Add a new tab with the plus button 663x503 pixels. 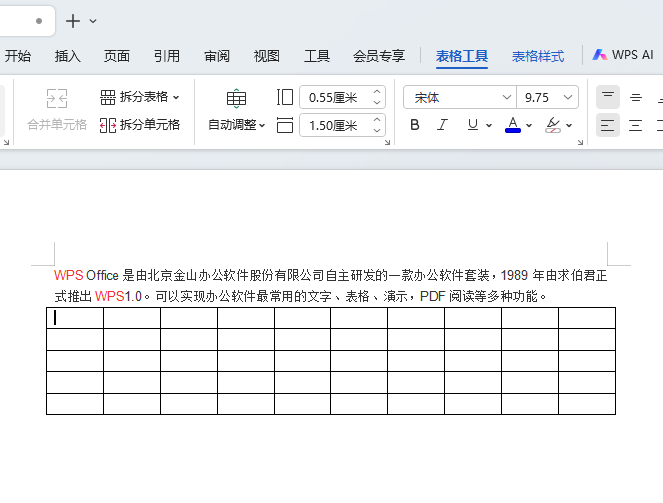coord(73,21)
